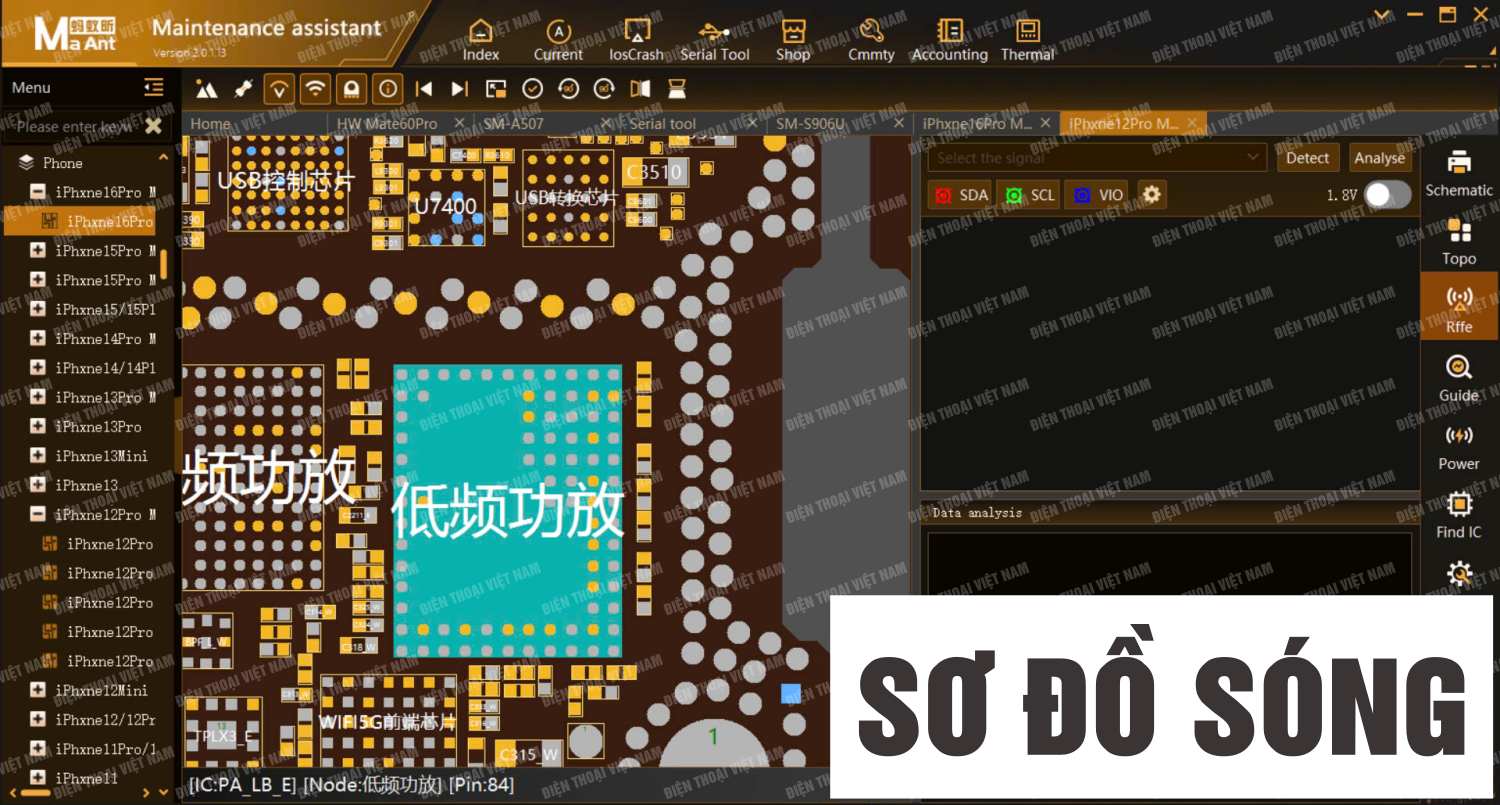
Task: Toggle the downward signal icon in toolbar
Action: click(x=279, y=89)
